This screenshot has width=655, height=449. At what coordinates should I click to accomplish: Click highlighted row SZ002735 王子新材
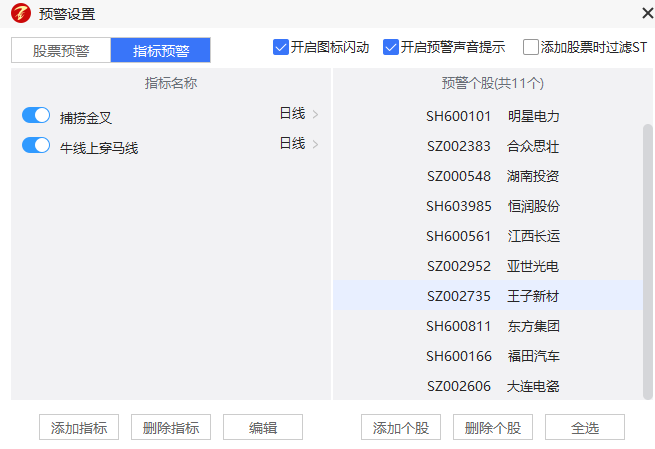point(488,296)
